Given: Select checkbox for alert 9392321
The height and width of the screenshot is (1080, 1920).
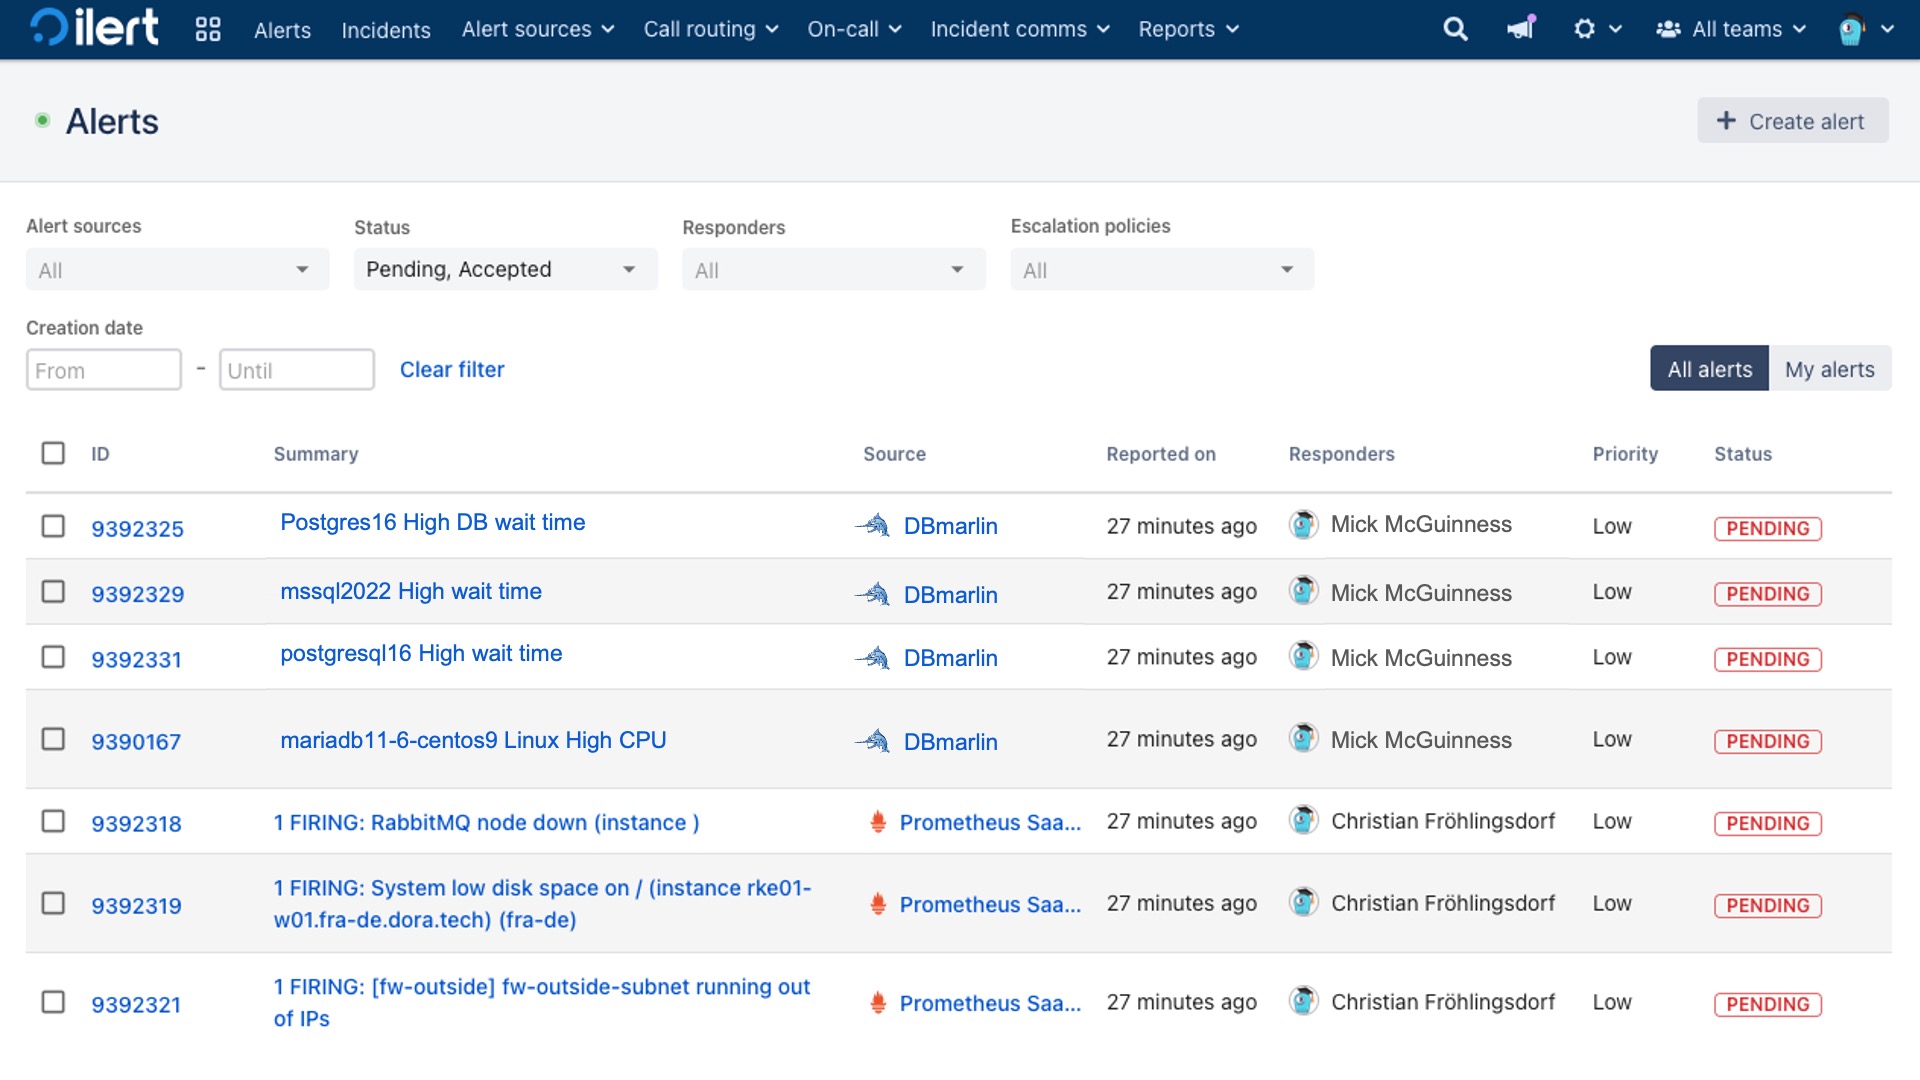Looking at the screenshot, I should [53, 1002].
